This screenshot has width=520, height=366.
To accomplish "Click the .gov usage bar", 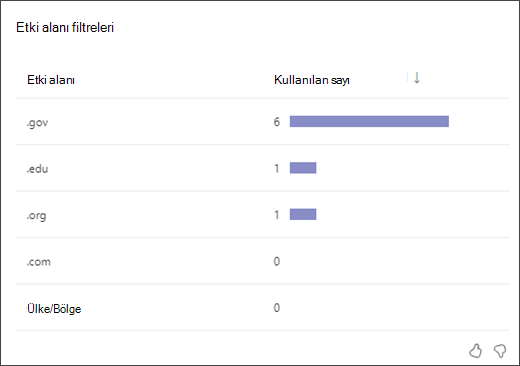I will [x=369, y=121].
